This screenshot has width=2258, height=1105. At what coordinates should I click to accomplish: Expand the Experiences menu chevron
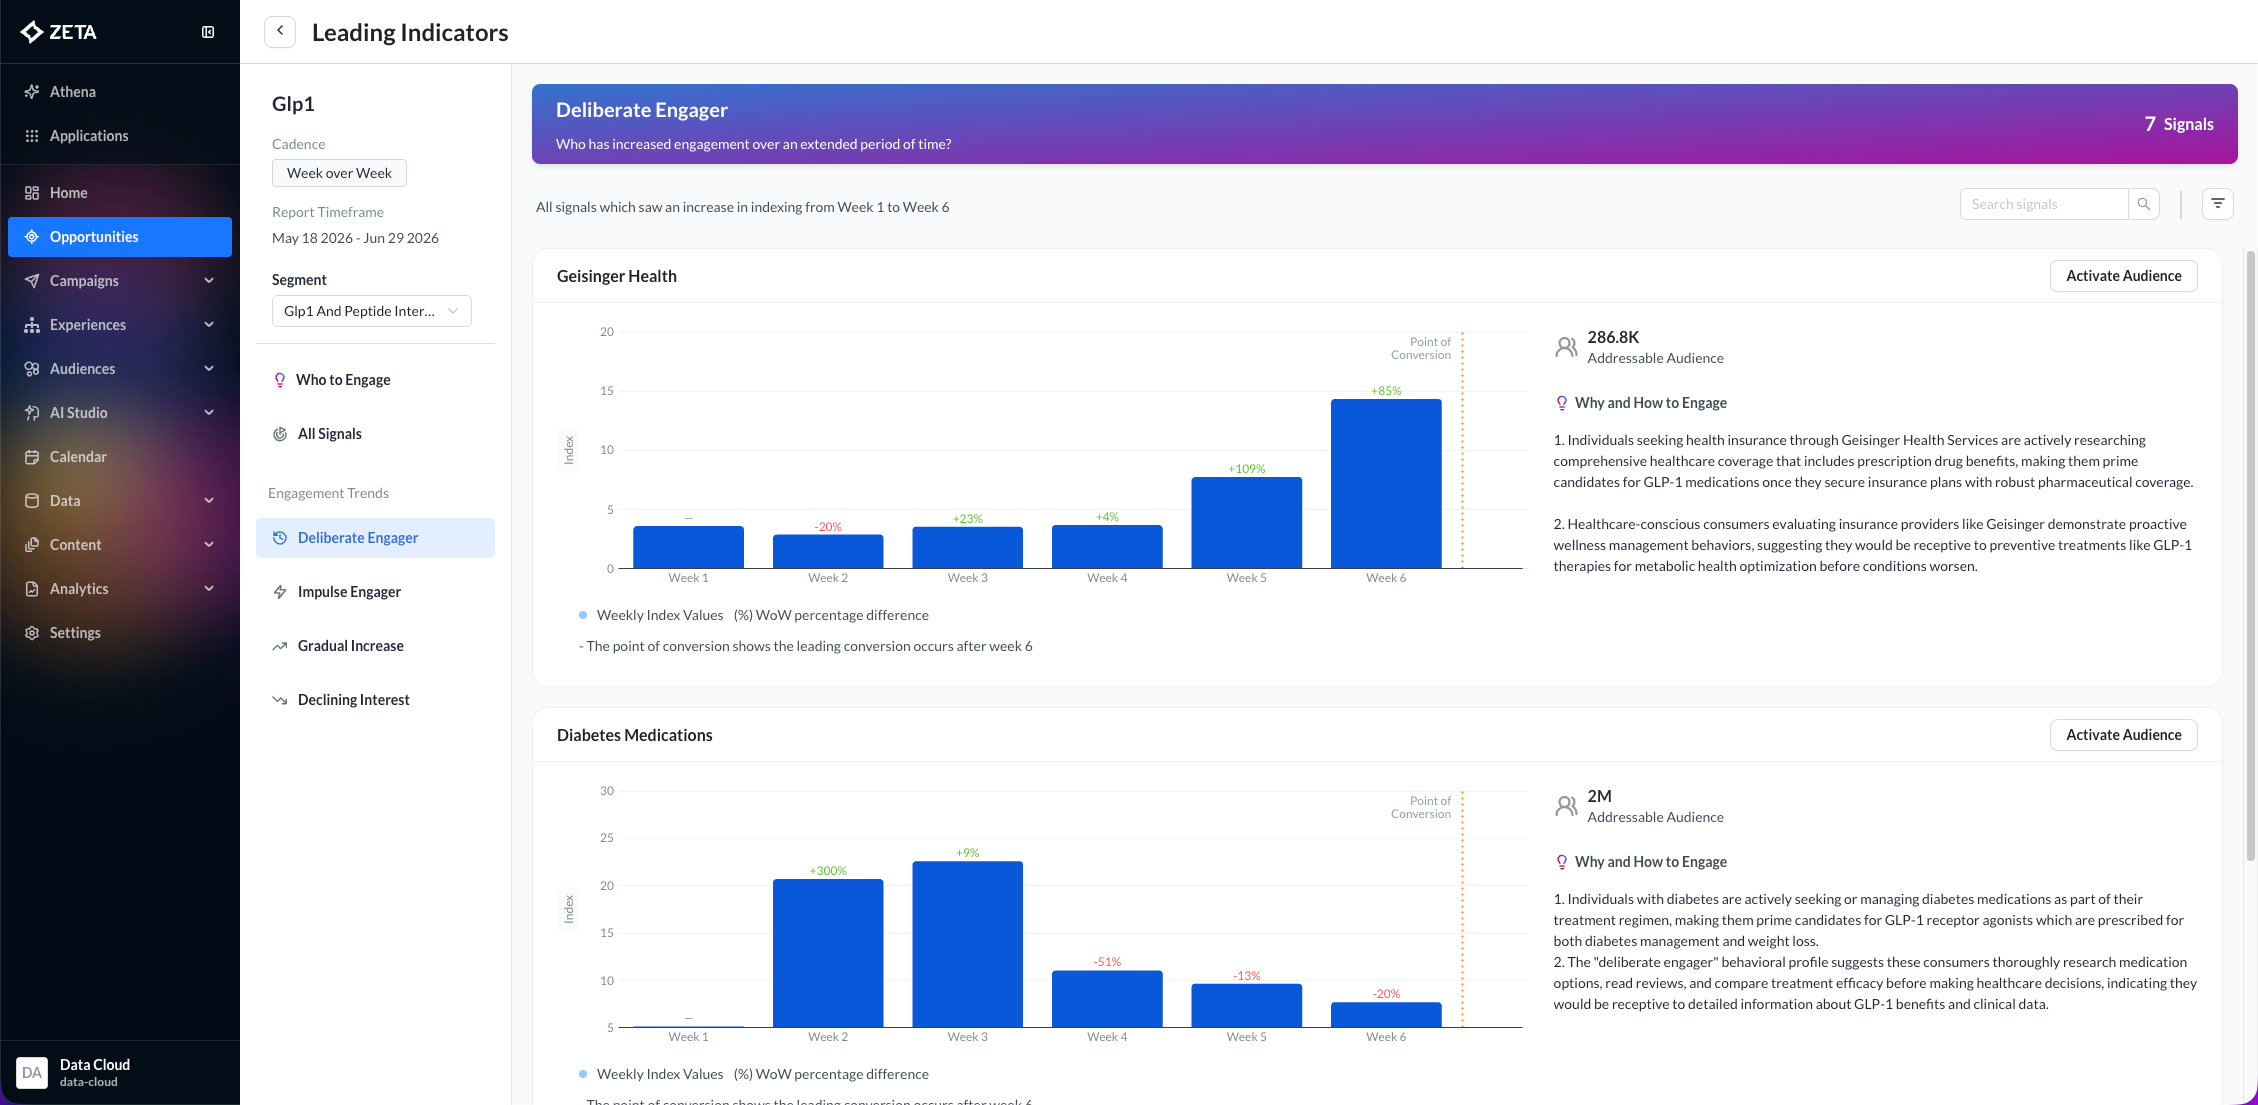(209, 325)
